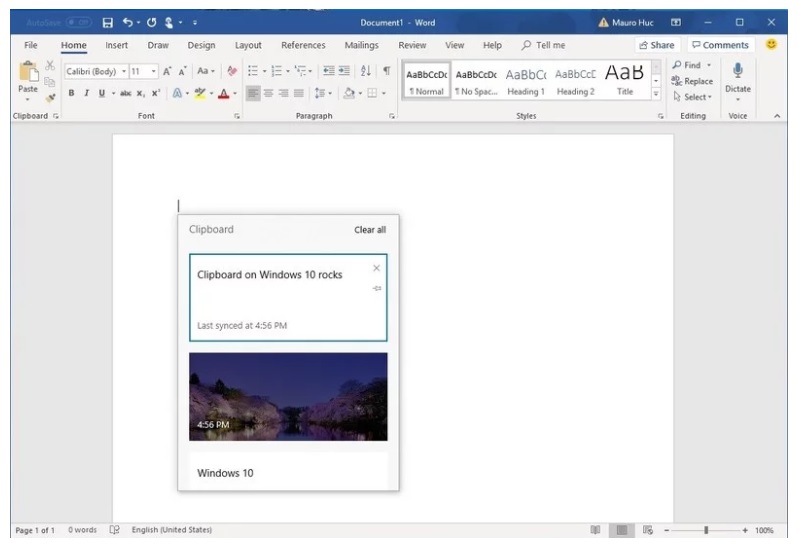Switch to the Review tab
Viewport: 799px width, 547px height.
tap(412, 45)
